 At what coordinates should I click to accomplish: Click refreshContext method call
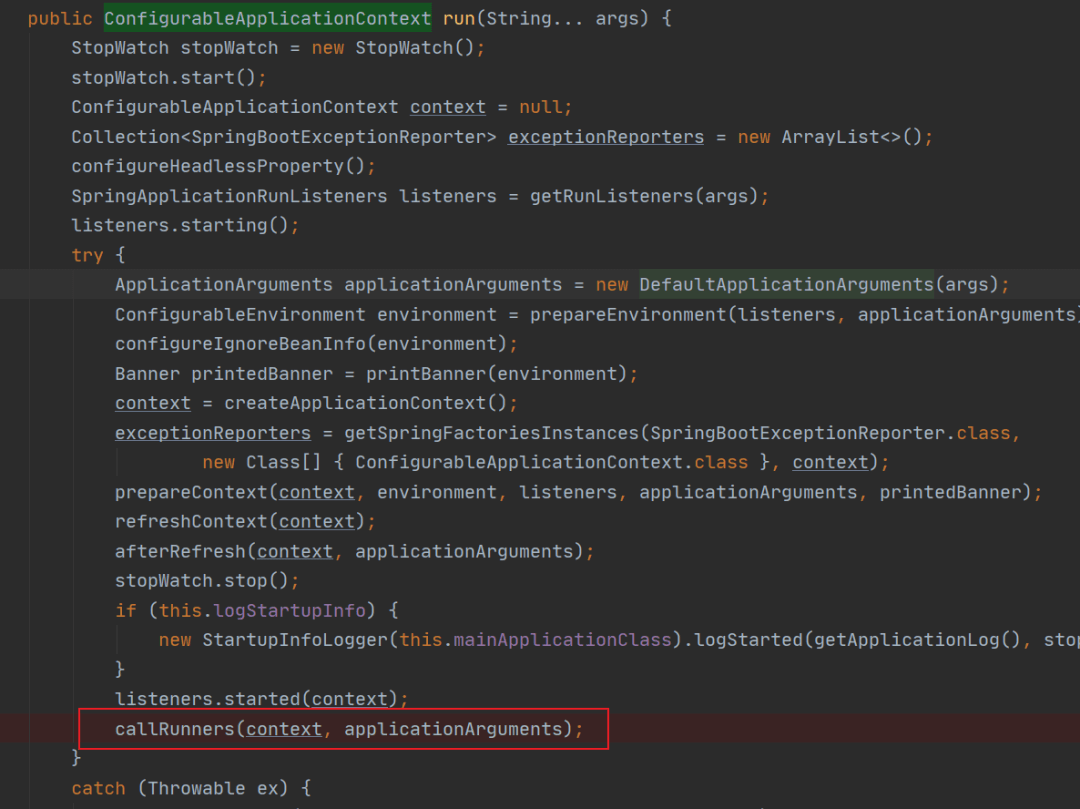pos(191,521)
